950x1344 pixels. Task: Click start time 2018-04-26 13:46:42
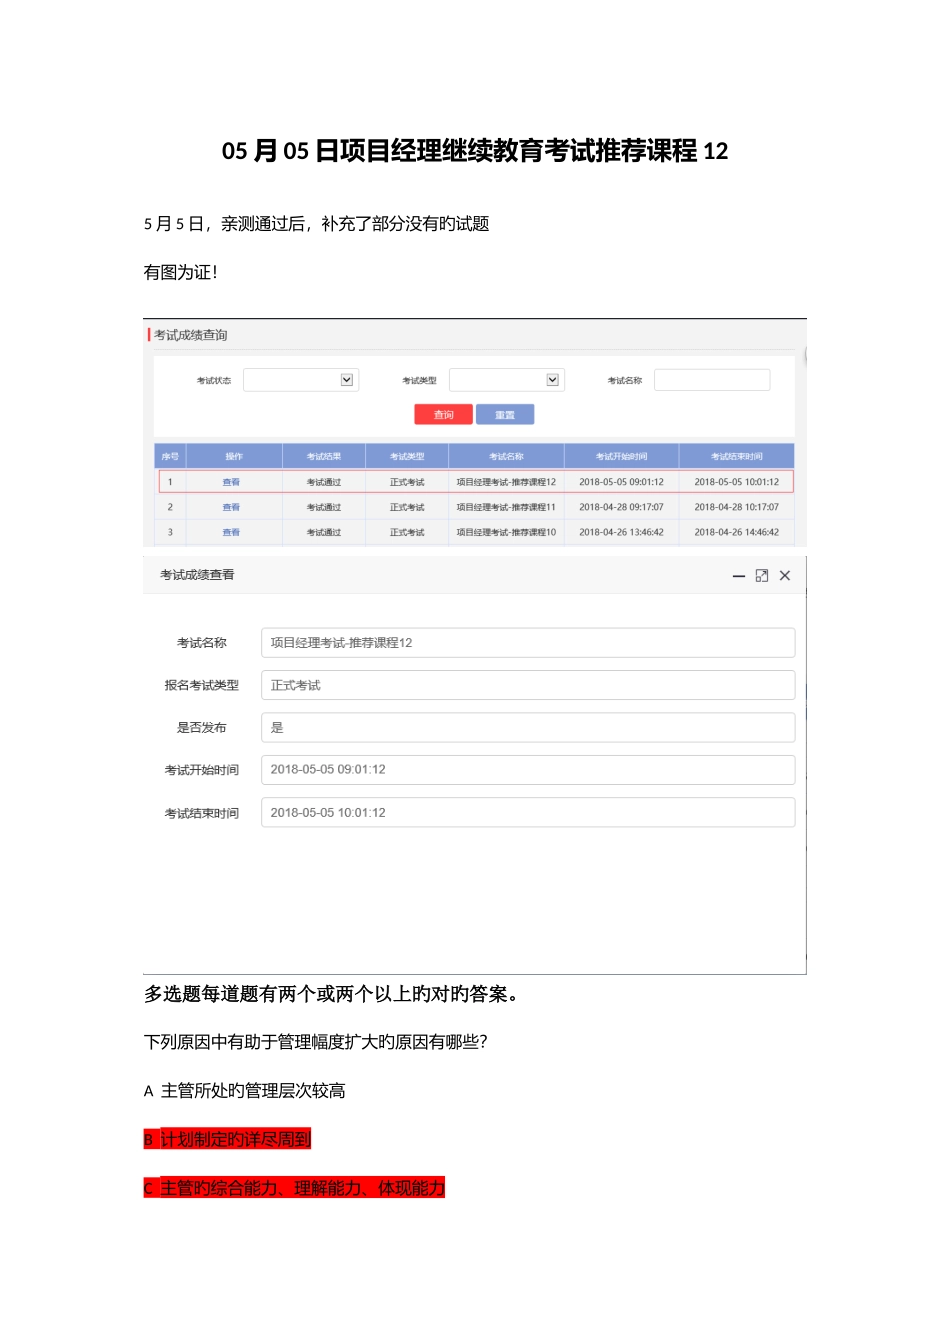tap(621, 532)
